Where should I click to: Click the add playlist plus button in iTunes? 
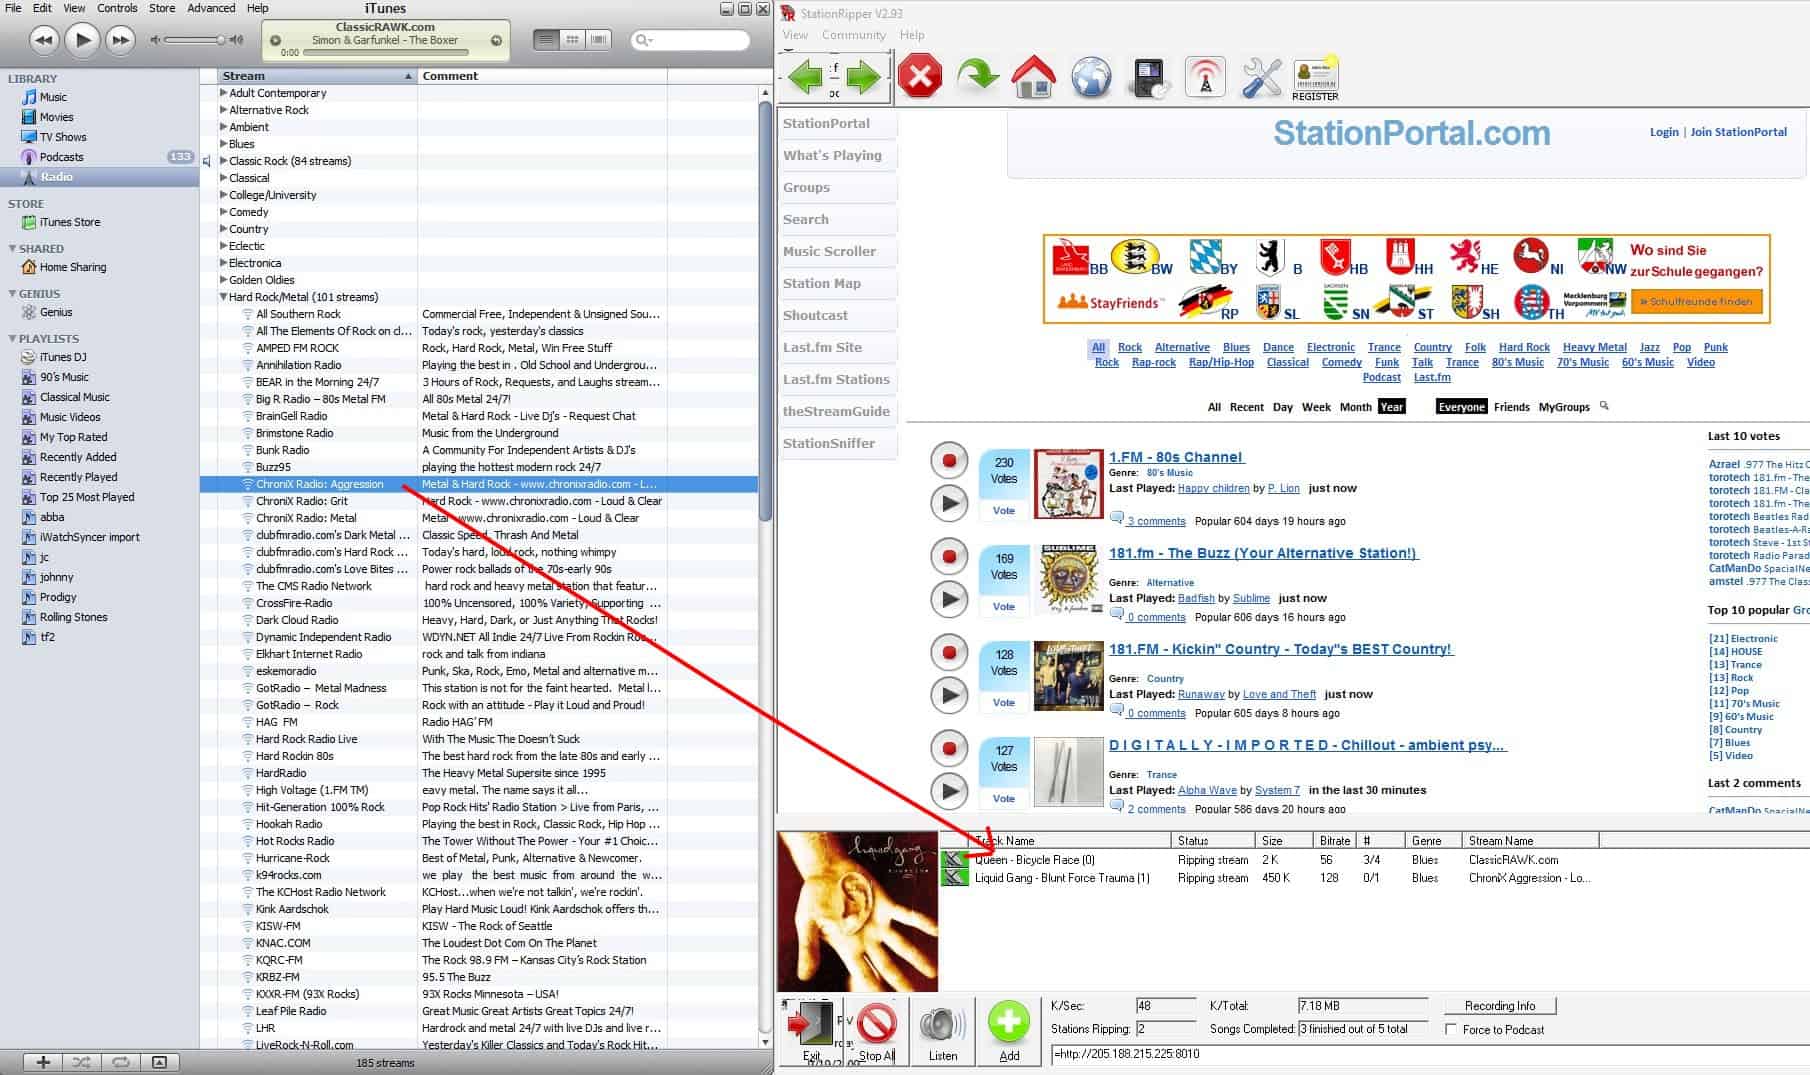click(43, 1062)
